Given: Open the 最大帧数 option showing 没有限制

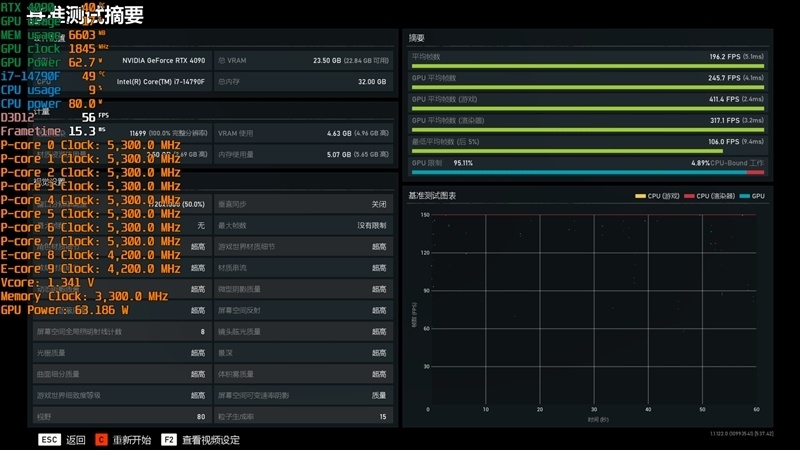Looking at the screenshot, I should (x=303, y=225).
